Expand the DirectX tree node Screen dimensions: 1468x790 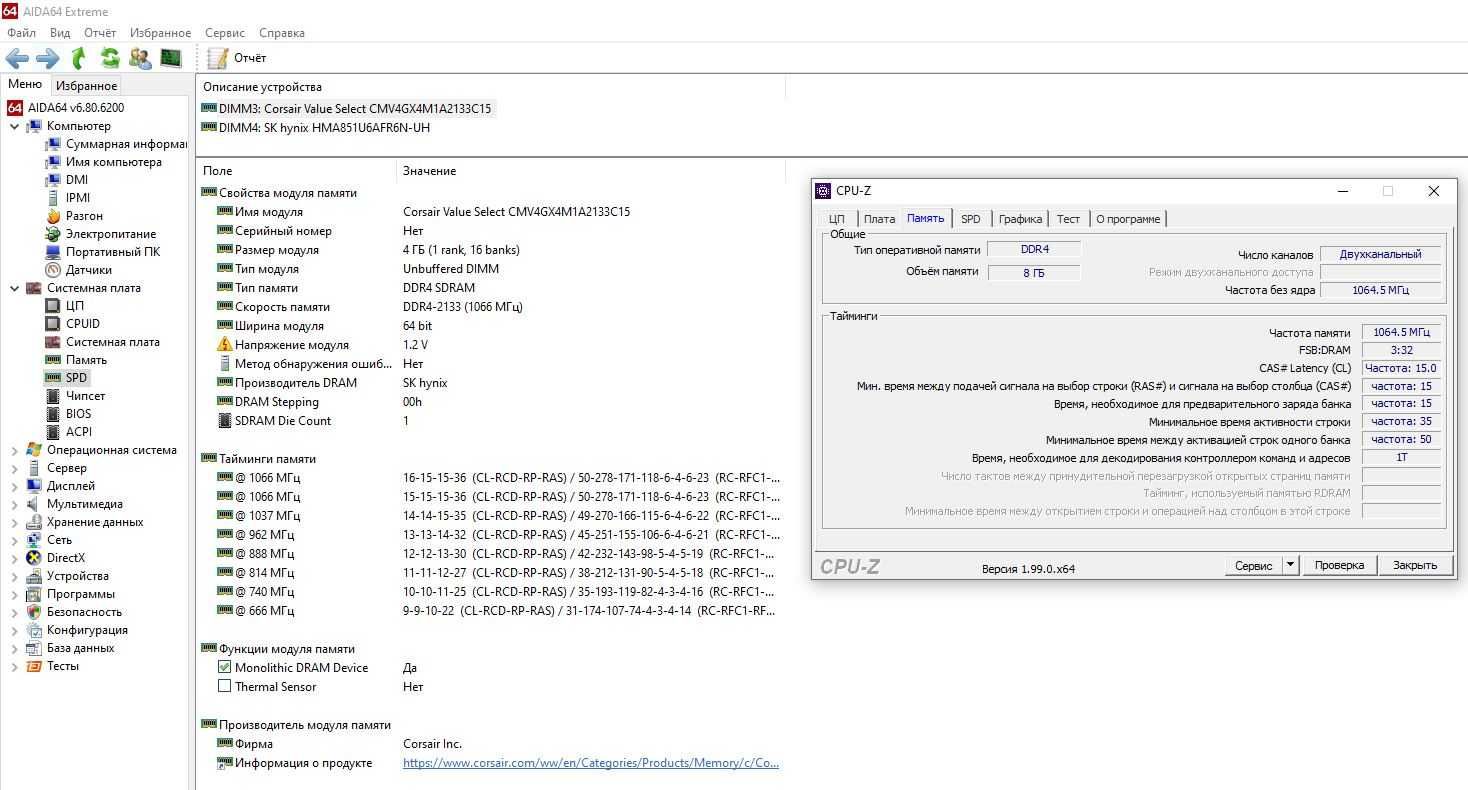(x=14, y=558)
